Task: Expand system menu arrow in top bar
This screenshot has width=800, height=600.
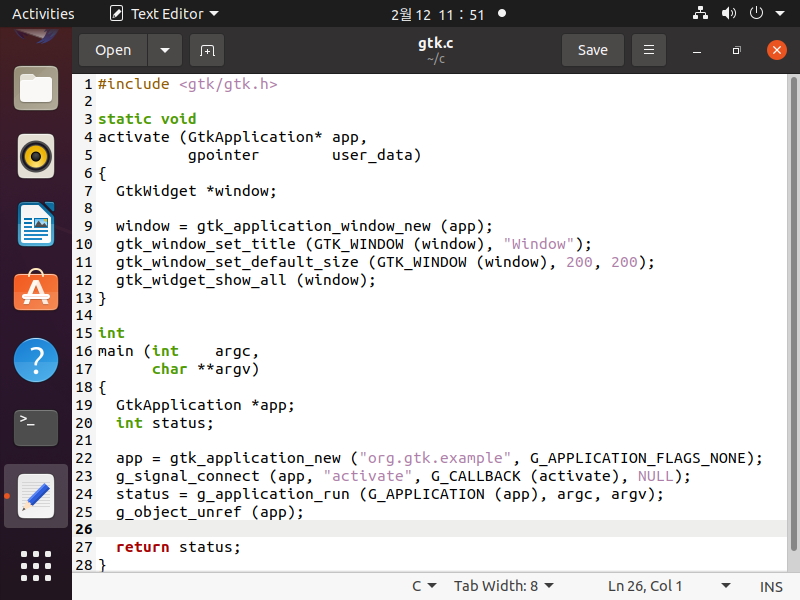Action: [x=780, y=13]
